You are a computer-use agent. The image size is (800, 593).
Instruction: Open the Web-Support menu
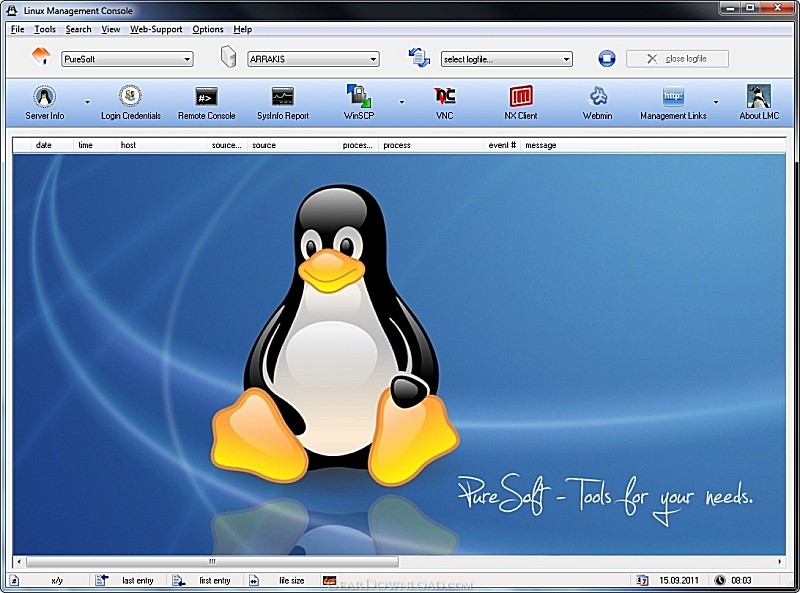(x=156, y=29)
